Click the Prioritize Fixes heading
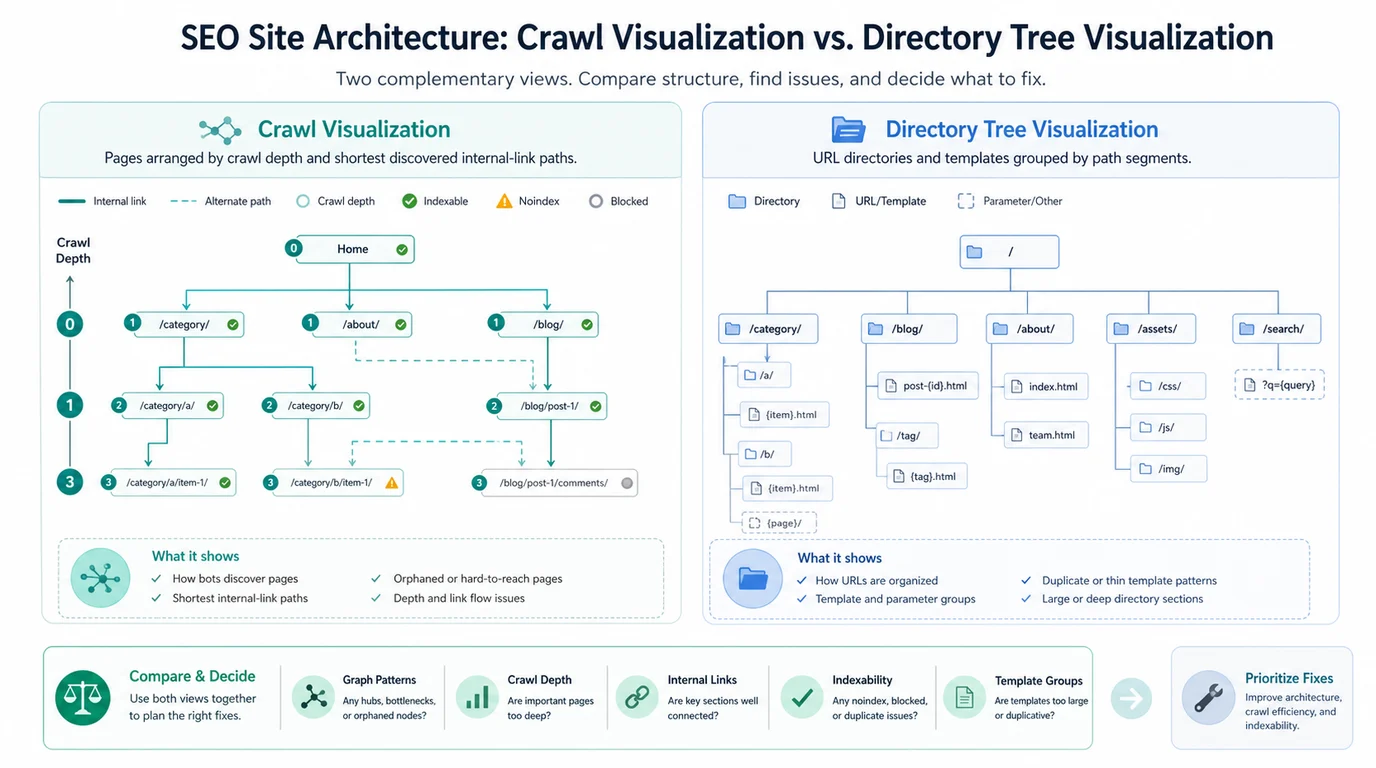 pos(1289,678)
